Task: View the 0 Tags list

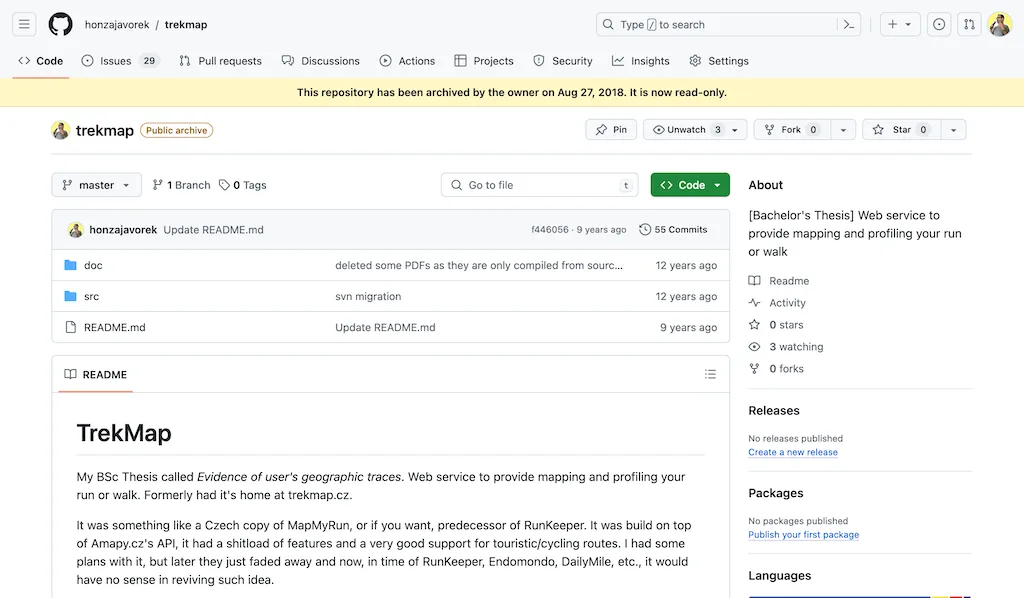Action: tap(243, 185)
